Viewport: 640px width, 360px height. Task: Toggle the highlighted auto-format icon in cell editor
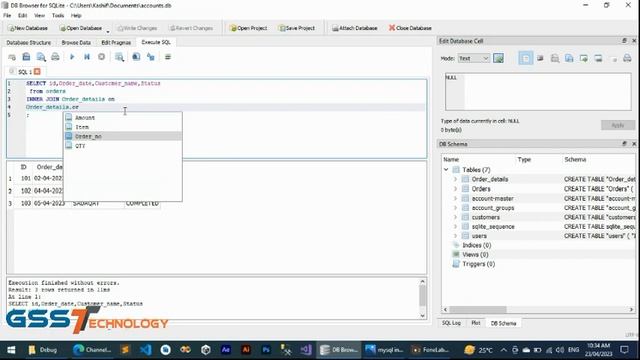[525, 58]
